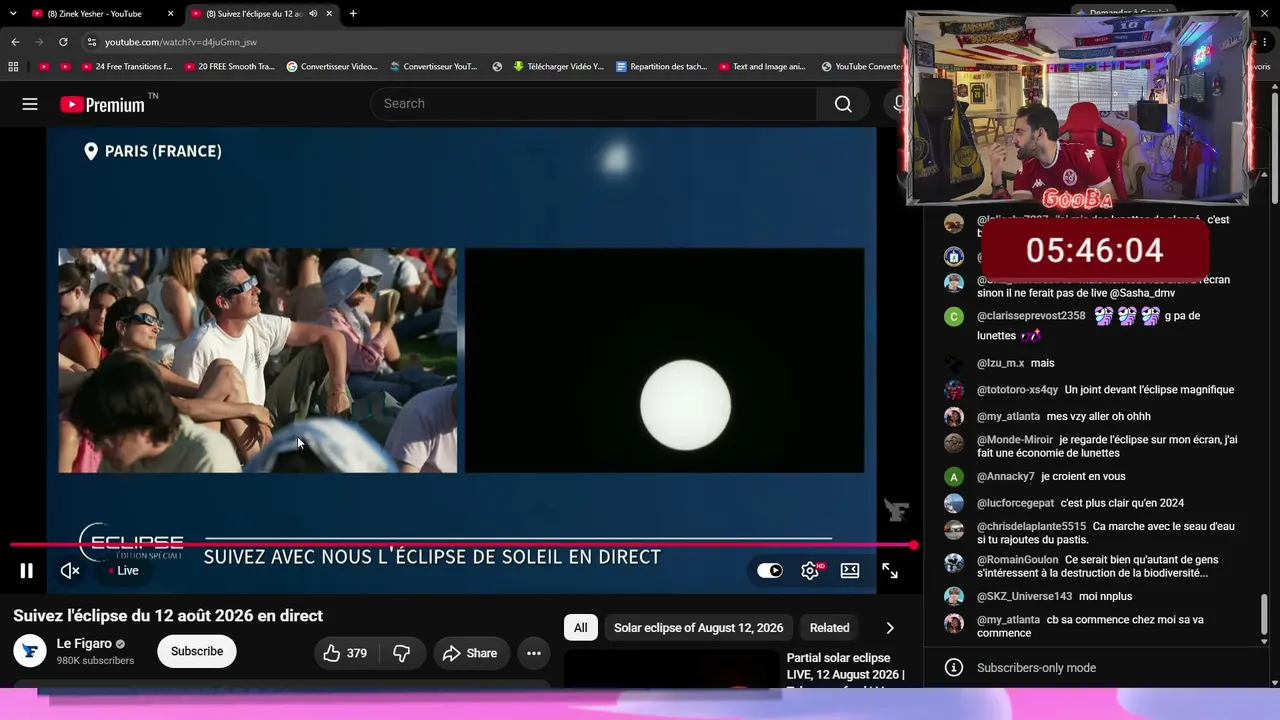Click the red live progress bar
The width and height of the screenshot is (1280, 720).
pos(462,545)
